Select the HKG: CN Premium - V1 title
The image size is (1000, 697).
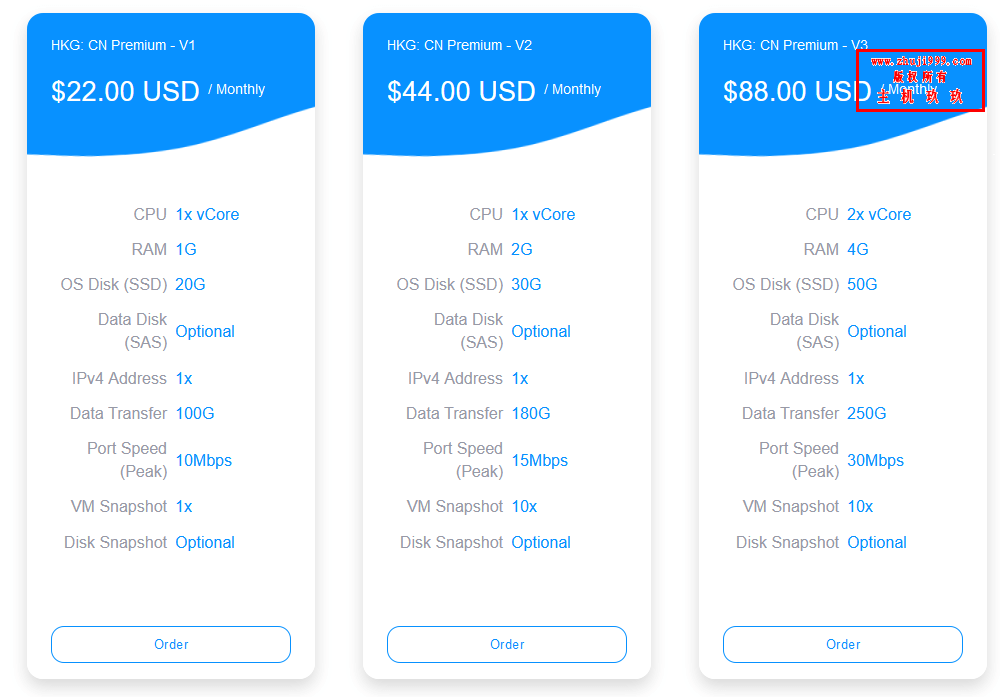coord(123,45)
